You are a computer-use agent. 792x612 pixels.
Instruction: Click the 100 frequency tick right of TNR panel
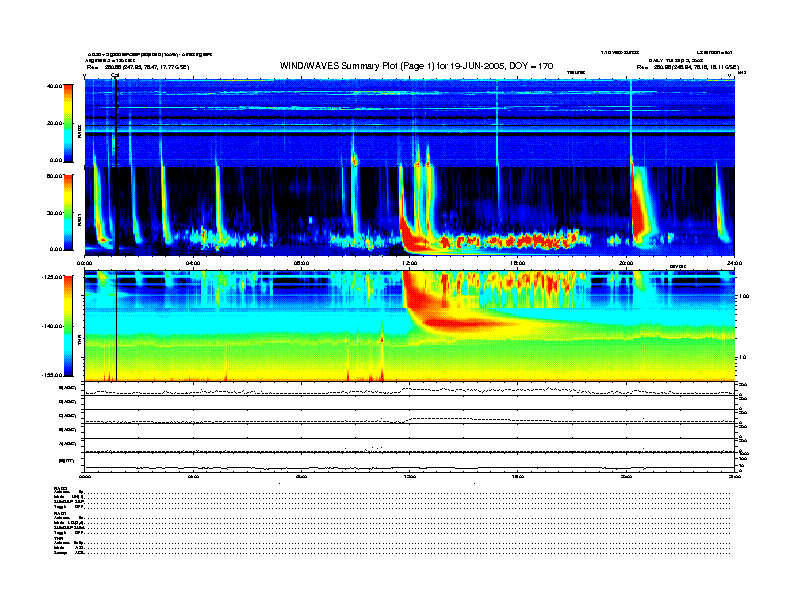(744, 296)
